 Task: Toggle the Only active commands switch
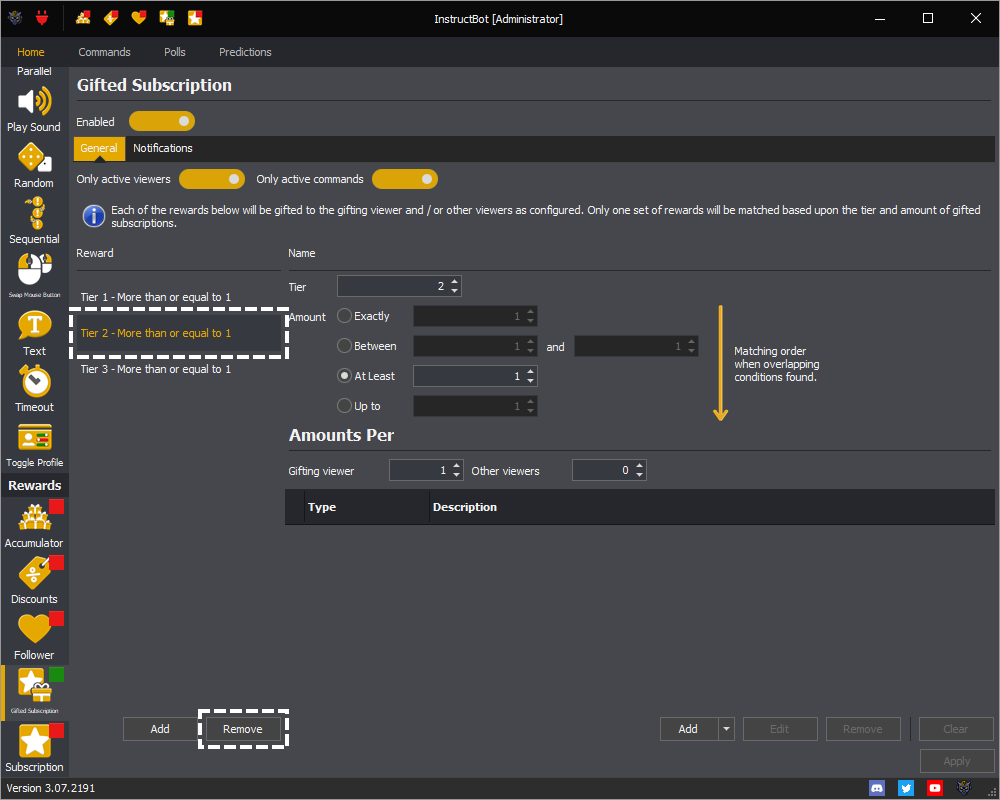[x=405, y=179]
